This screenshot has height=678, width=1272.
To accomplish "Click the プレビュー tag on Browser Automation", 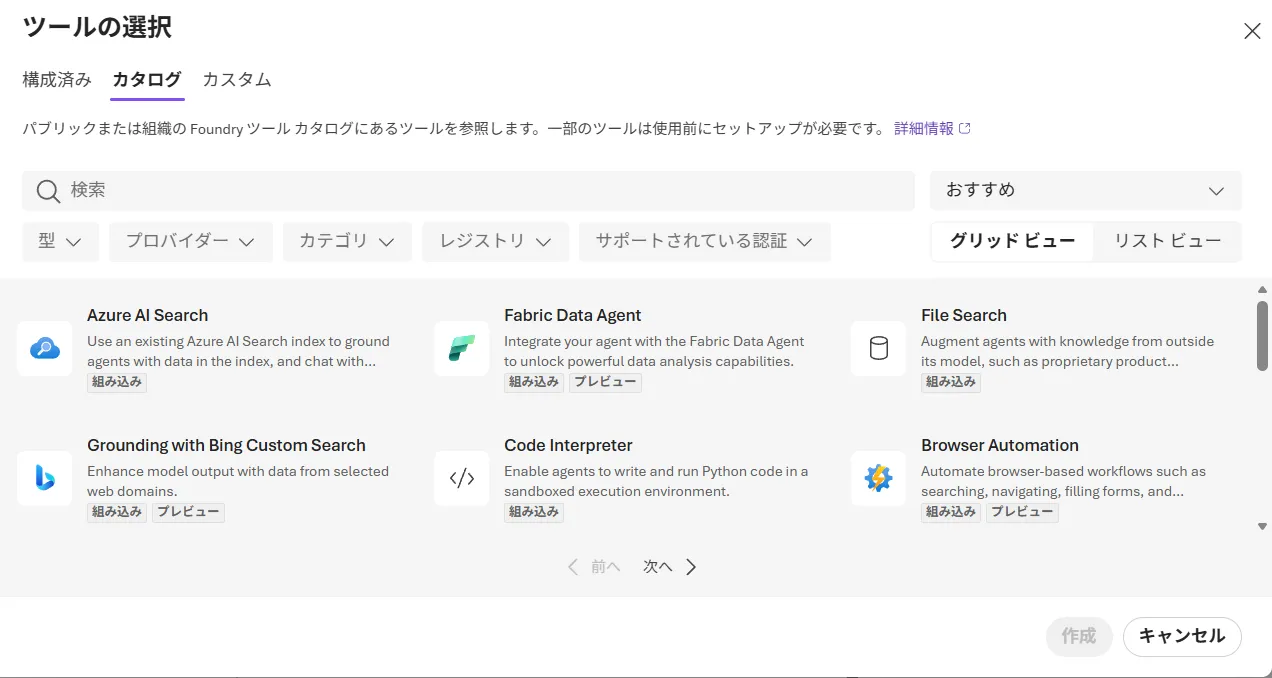I will [x=1022, y=512].
